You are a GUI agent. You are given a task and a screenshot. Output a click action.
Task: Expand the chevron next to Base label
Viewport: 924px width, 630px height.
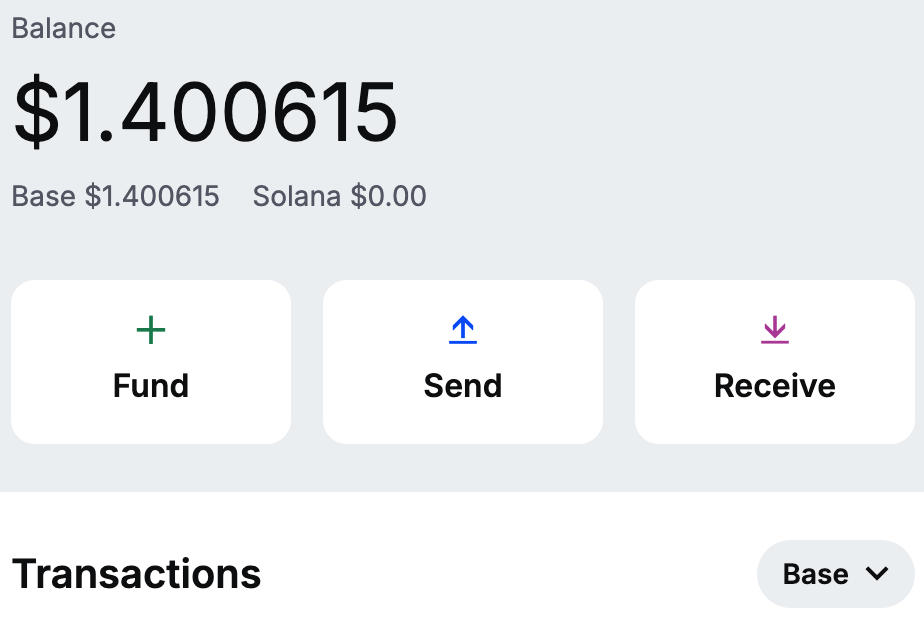coord(878,574)
